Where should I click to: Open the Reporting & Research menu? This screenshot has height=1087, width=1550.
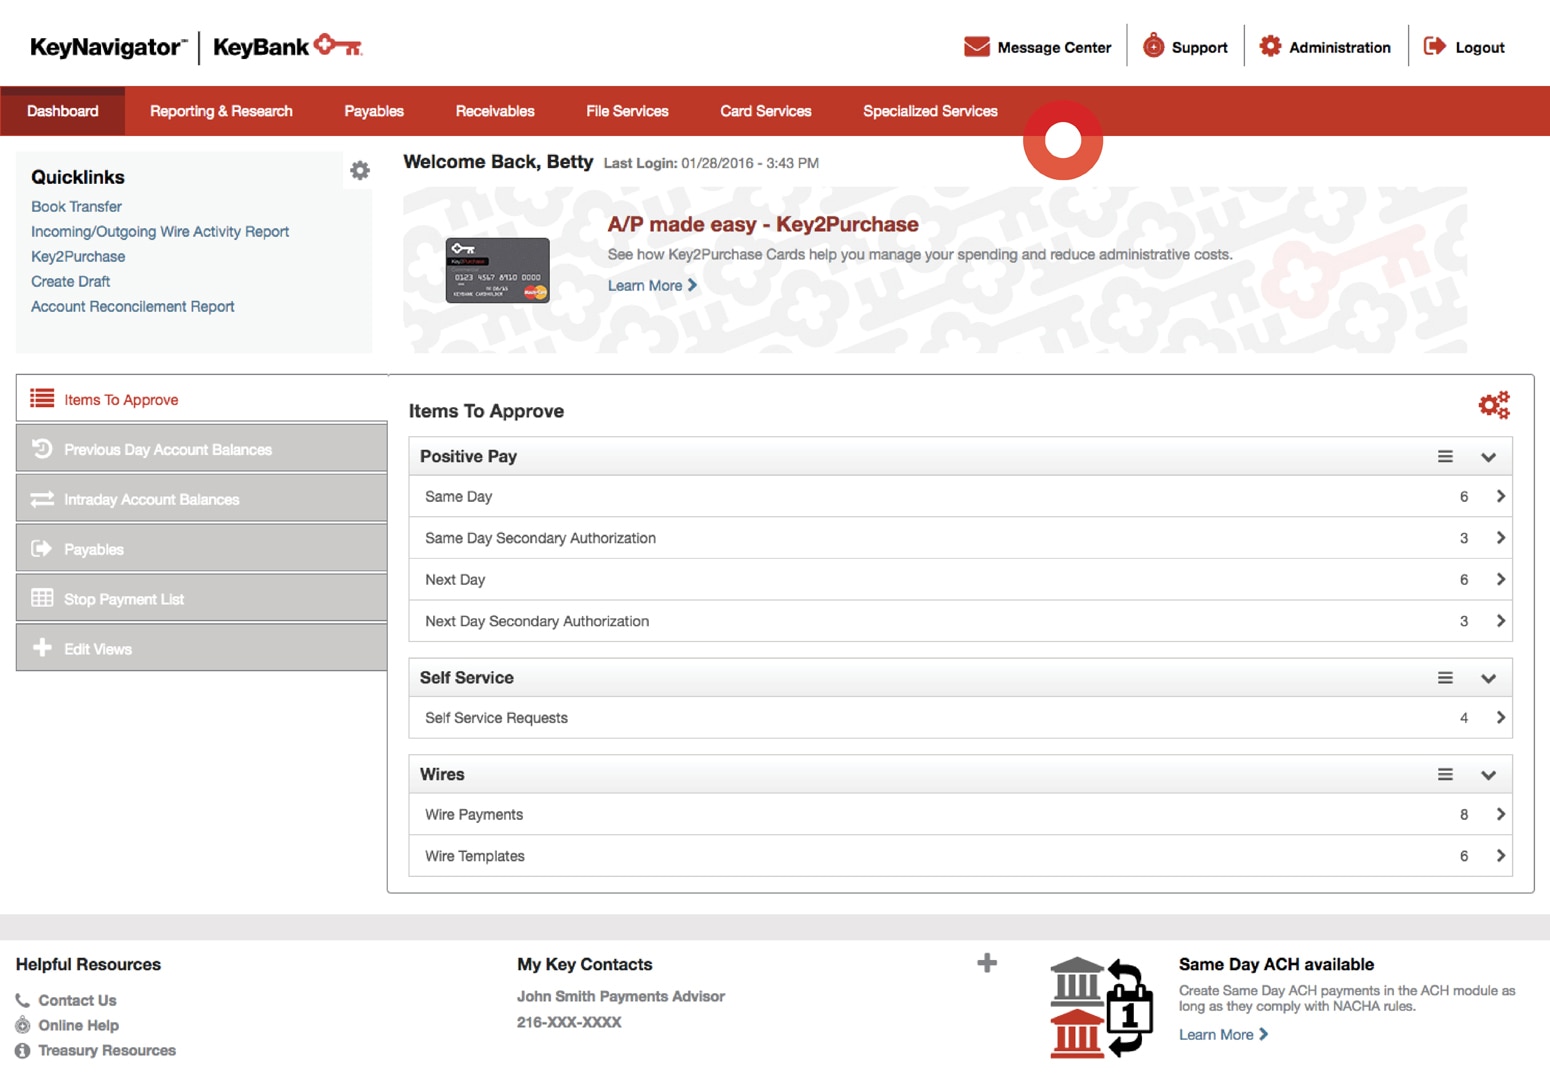point(221,111)
